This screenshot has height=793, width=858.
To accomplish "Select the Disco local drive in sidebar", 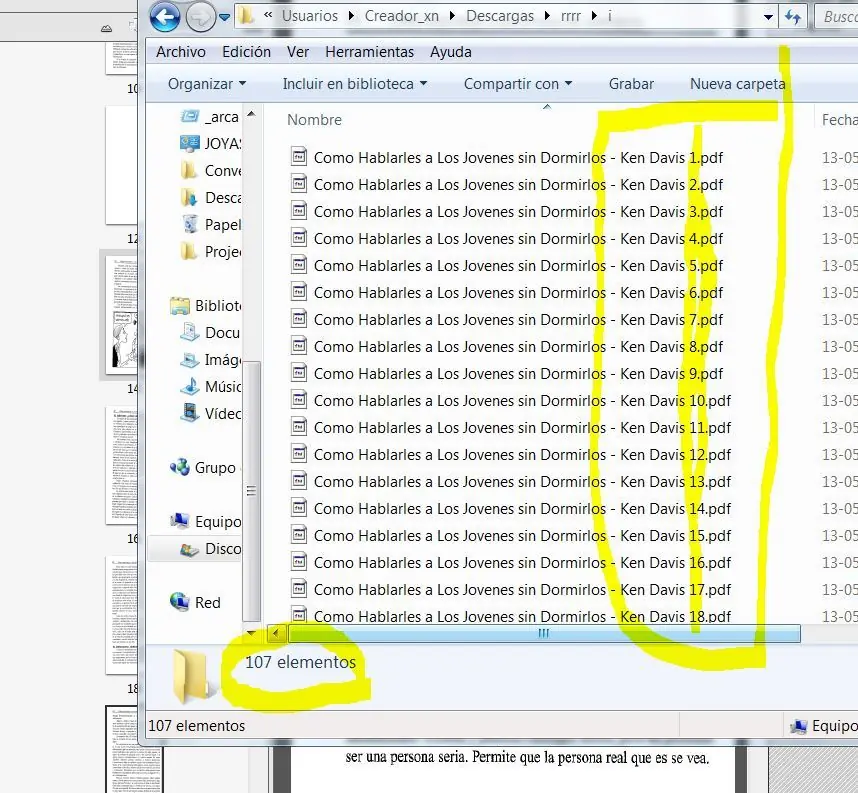I will pyautogui.click(x=211, y=549).
